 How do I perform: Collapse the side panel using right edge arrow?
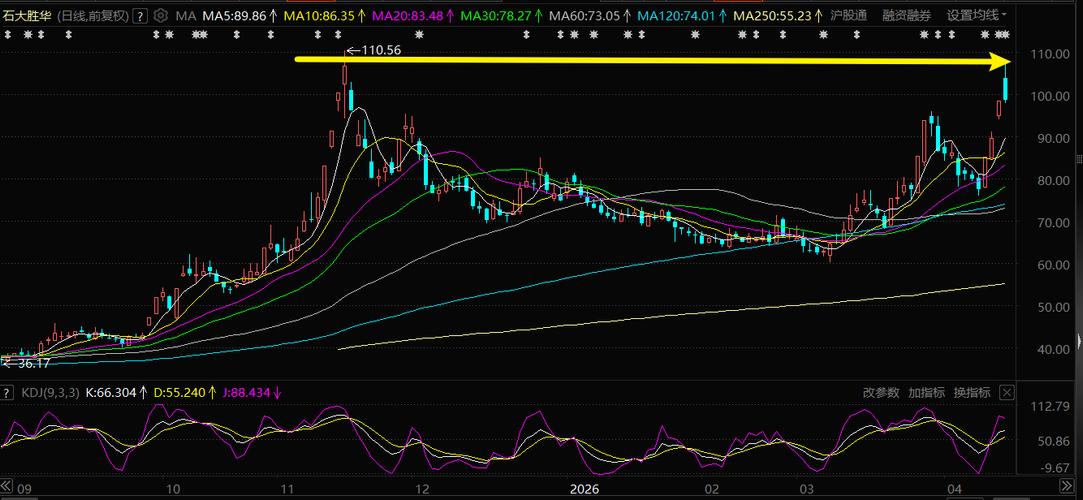point(1080,341)
